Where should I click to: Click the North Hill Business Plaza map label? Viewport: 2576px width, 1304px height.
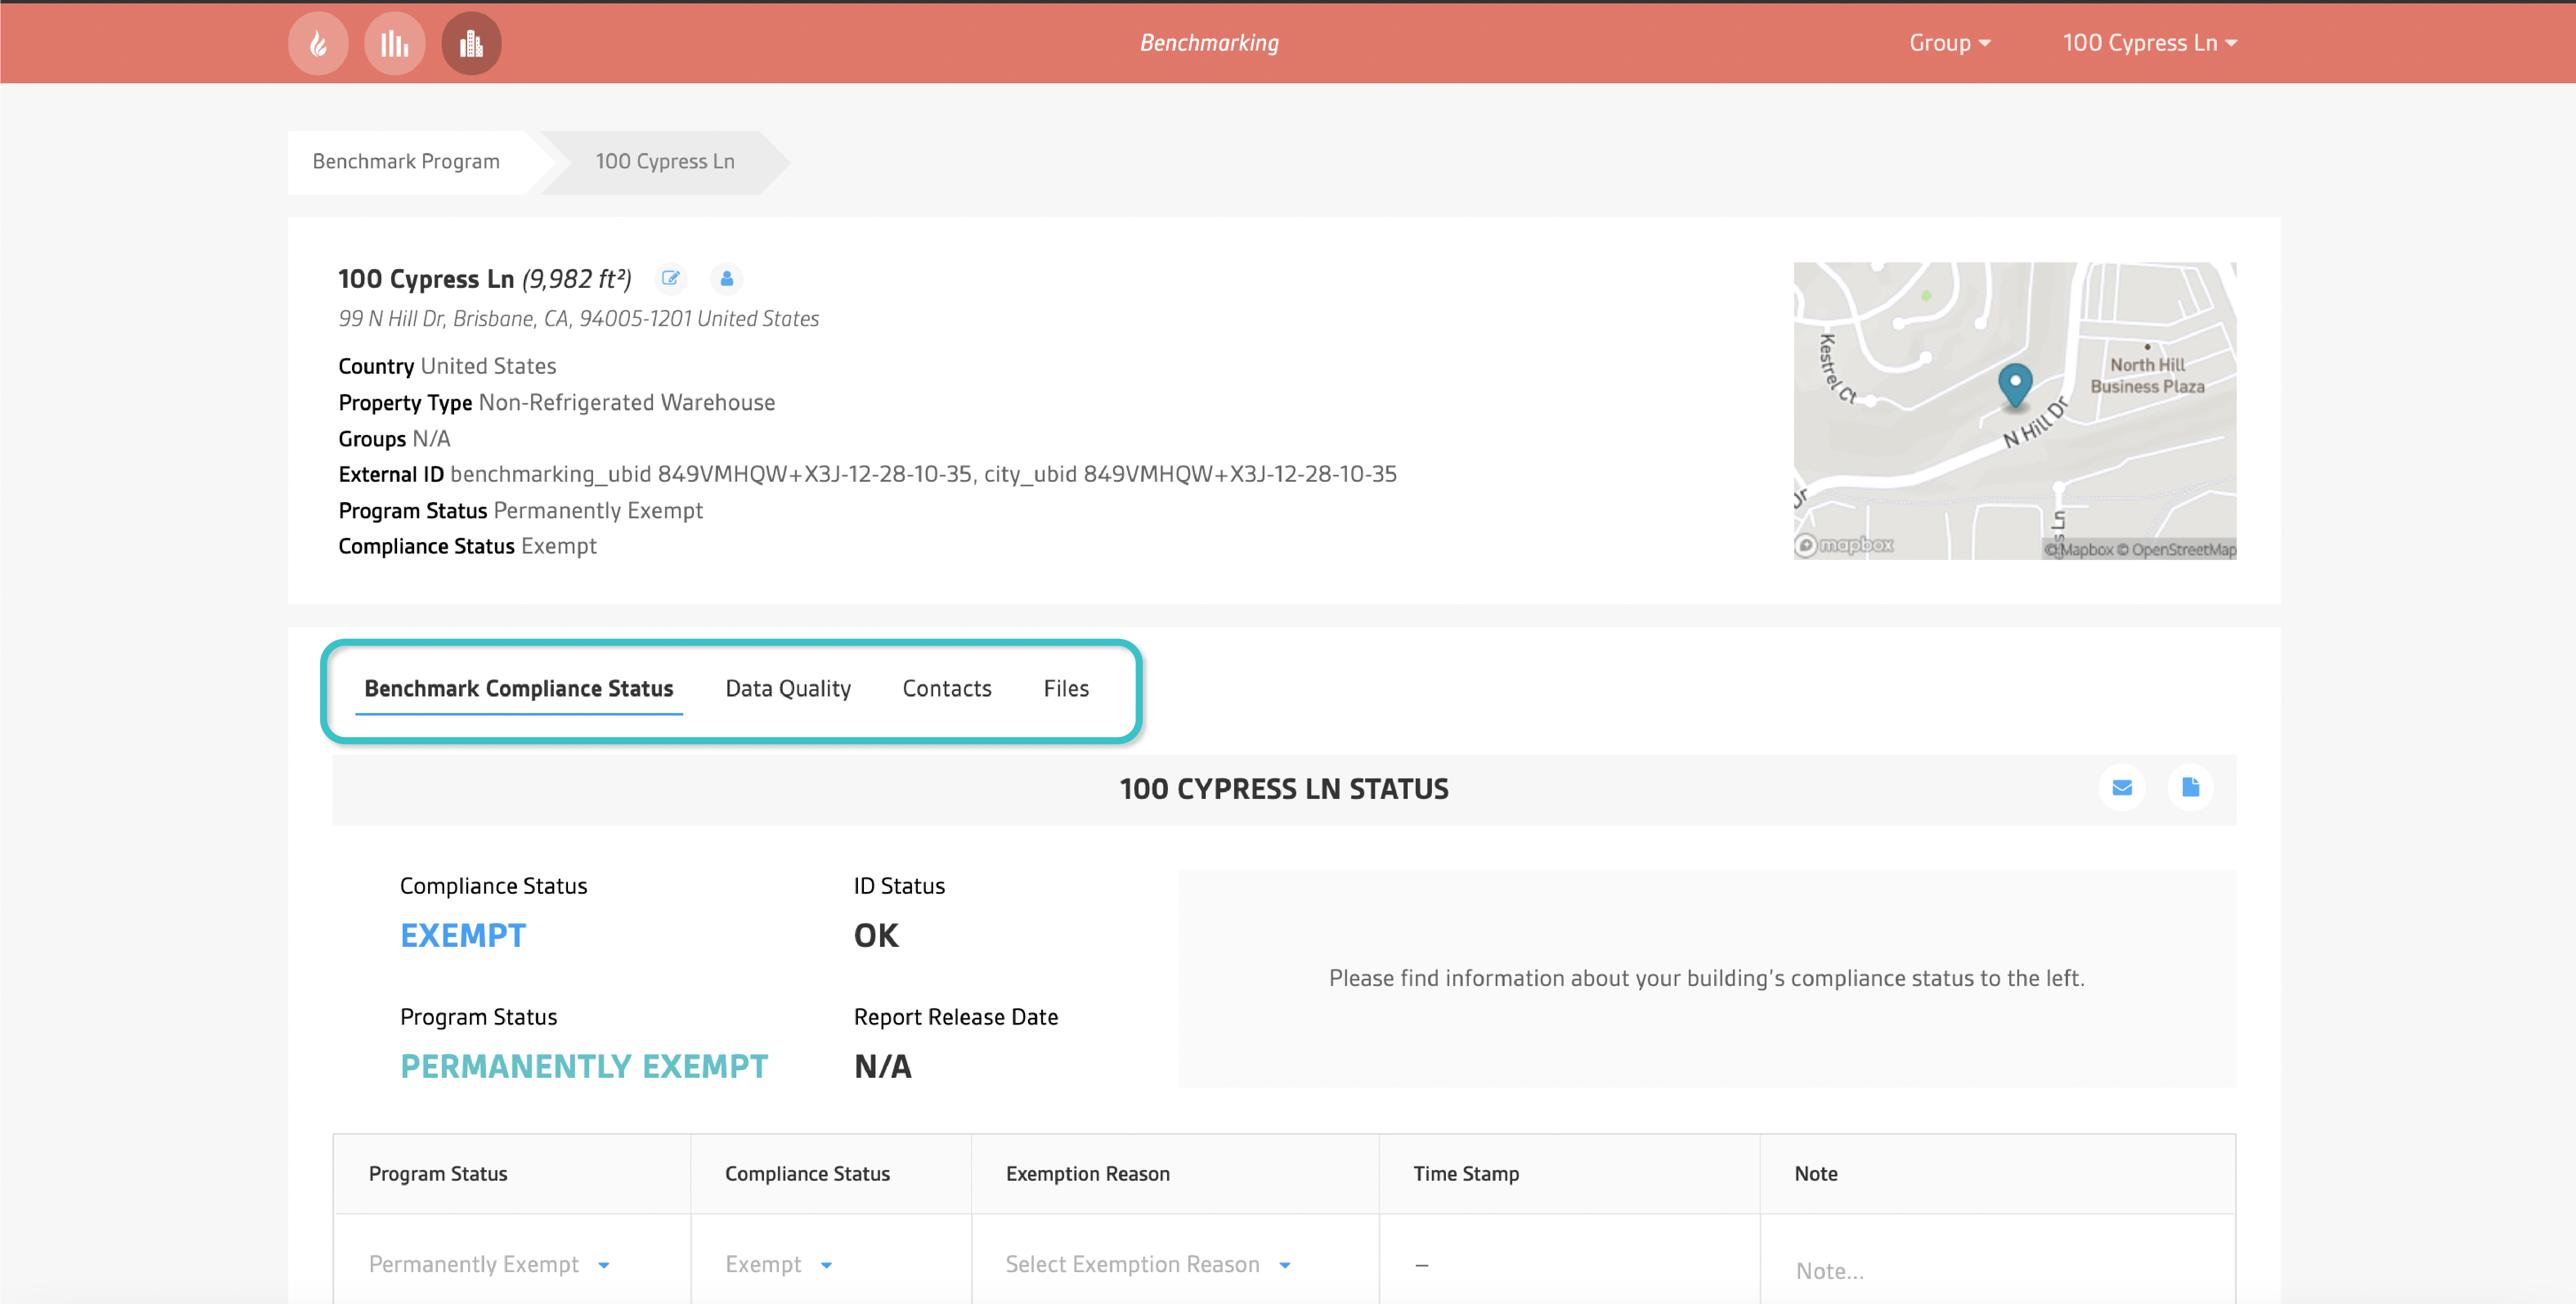pos(2147,376)
